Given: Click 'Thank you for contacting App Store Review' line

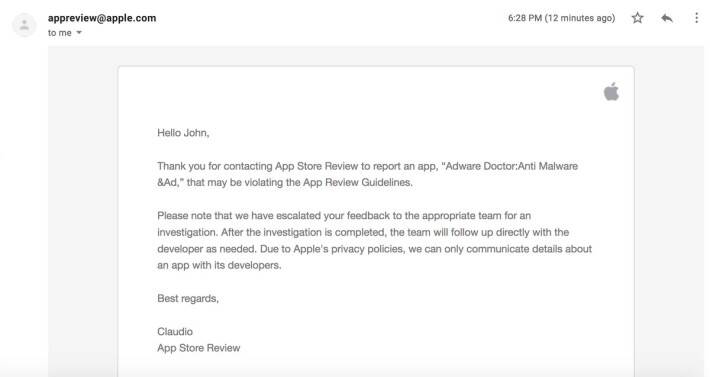Looking at the screenshot, I should point(258,166).
